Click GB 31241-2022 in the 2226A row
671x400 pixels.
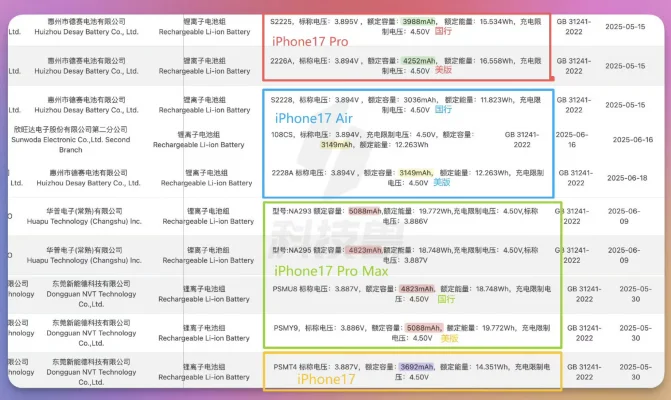tap(574, 66)
